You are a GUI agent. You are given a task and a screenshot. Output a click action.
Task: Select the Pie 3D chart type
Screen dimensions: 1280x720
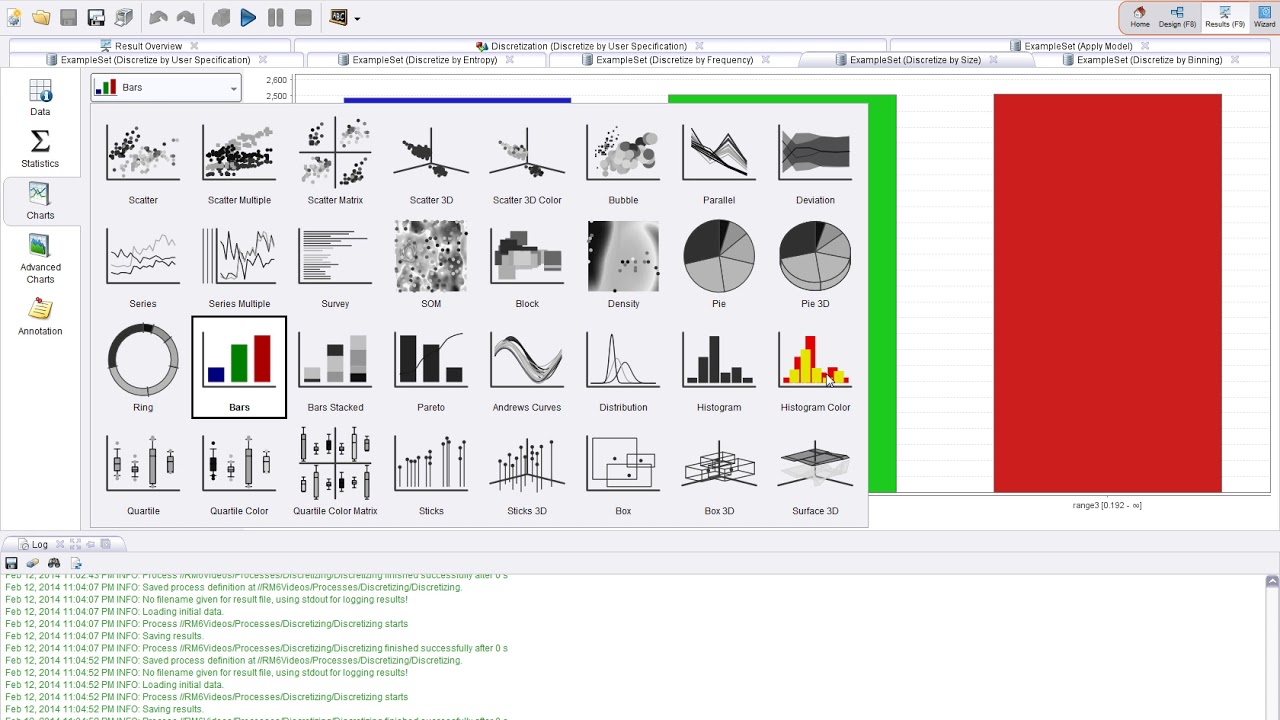click(815, 265)
